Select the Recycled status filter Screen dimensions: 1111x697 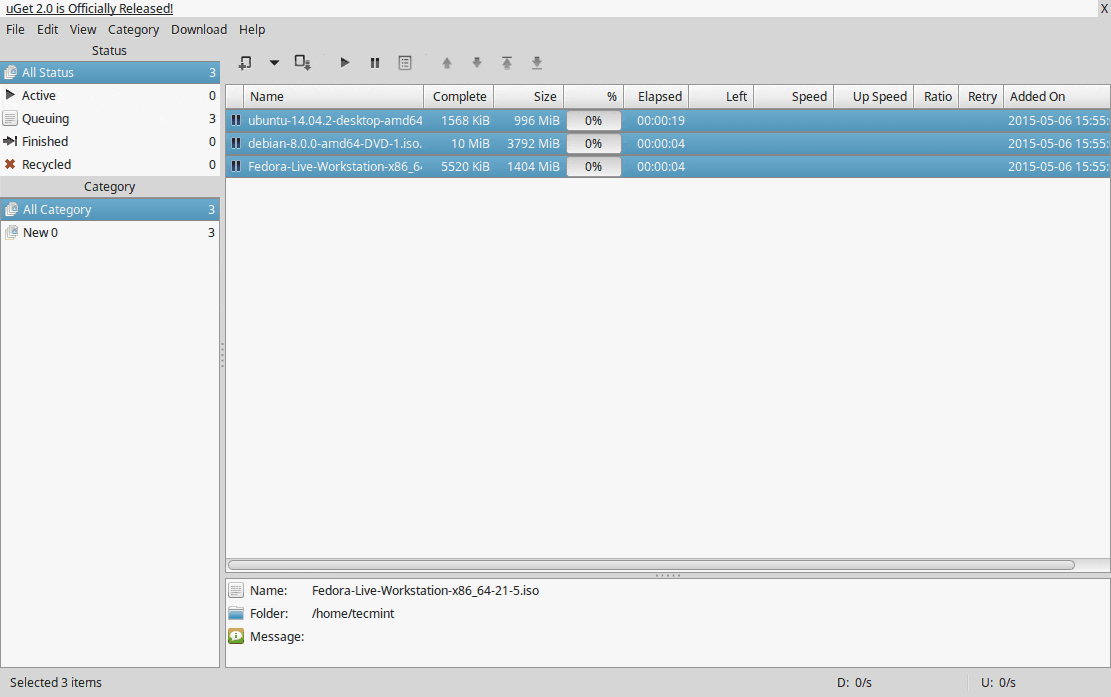[46, 165]
